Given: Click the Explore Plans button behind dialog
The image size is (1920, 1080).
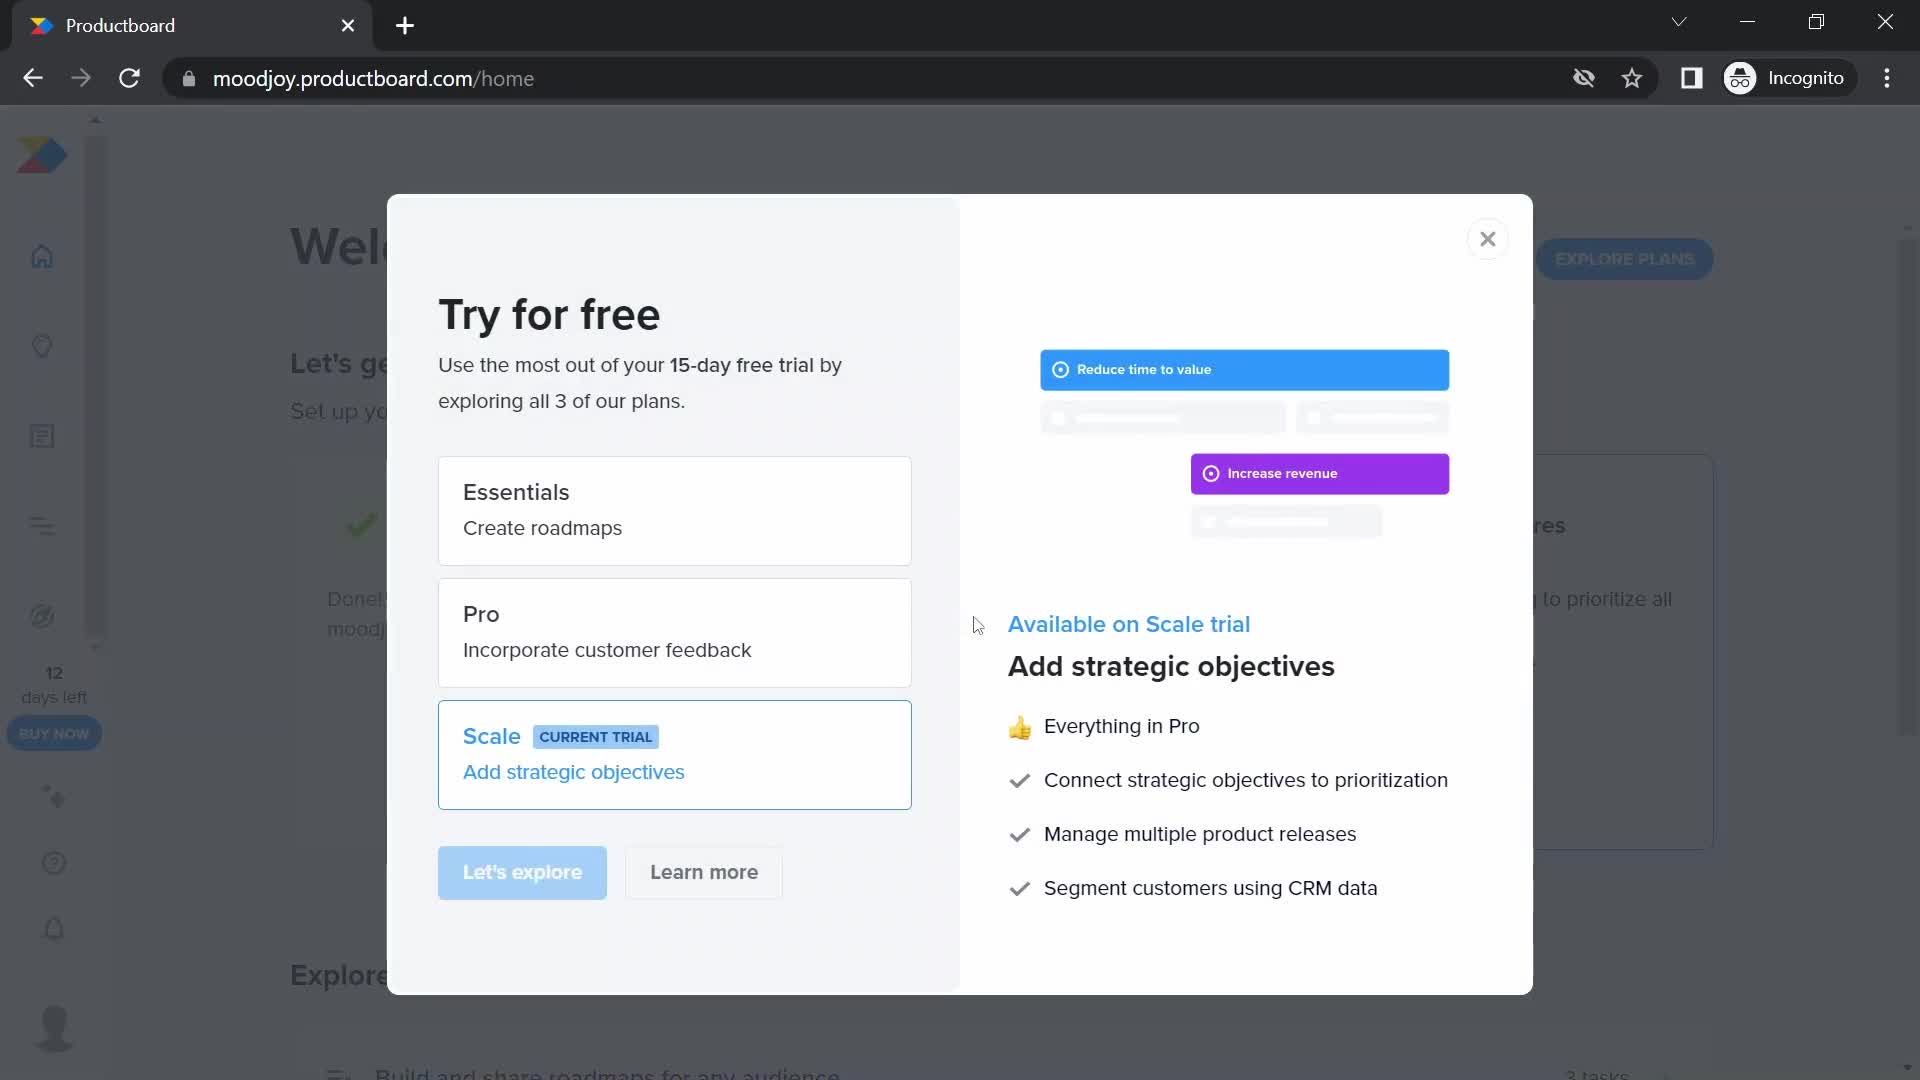Looking at the screenshot, I should click(x=1624, y=259).
